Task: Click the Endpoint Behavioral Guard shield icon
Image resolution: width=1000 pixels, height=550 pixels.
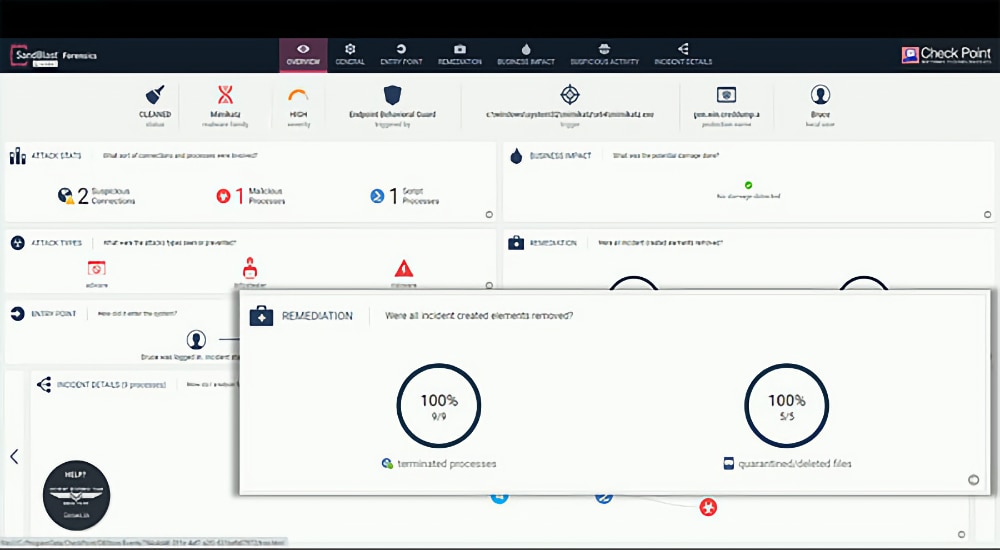Action: tap(392, 95)
